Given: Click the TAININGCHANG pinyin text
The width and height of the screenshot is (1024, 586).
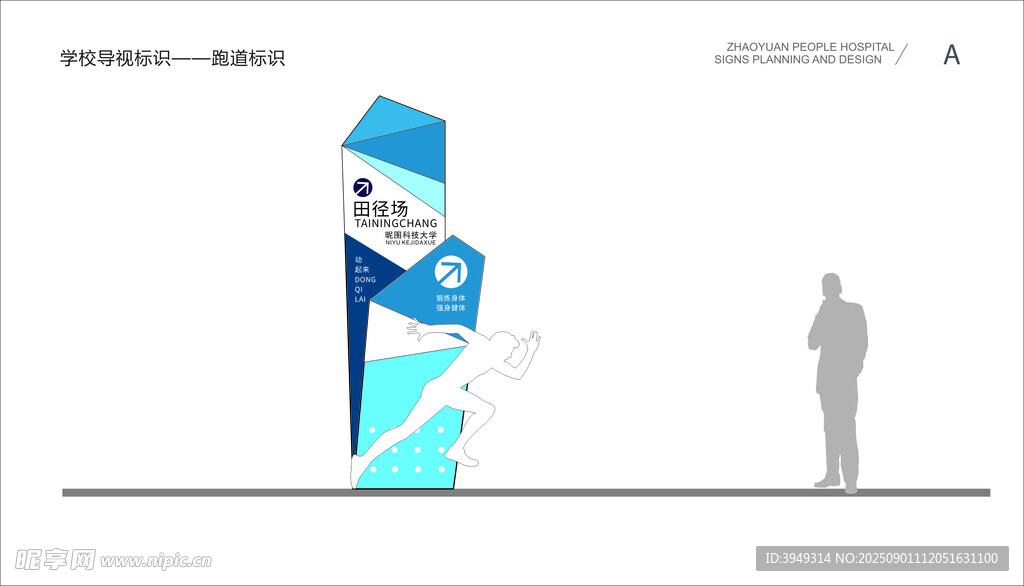Looking at the screenshot, I should [x=396, y=223].
